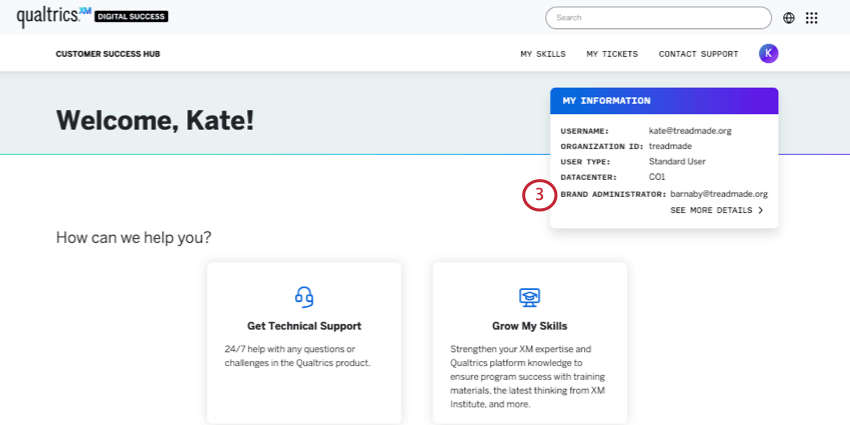Image resolution: width=850 pixels, height=425 pixels.
Task: Select organization ID value treadmade
Action: point(670,146)
